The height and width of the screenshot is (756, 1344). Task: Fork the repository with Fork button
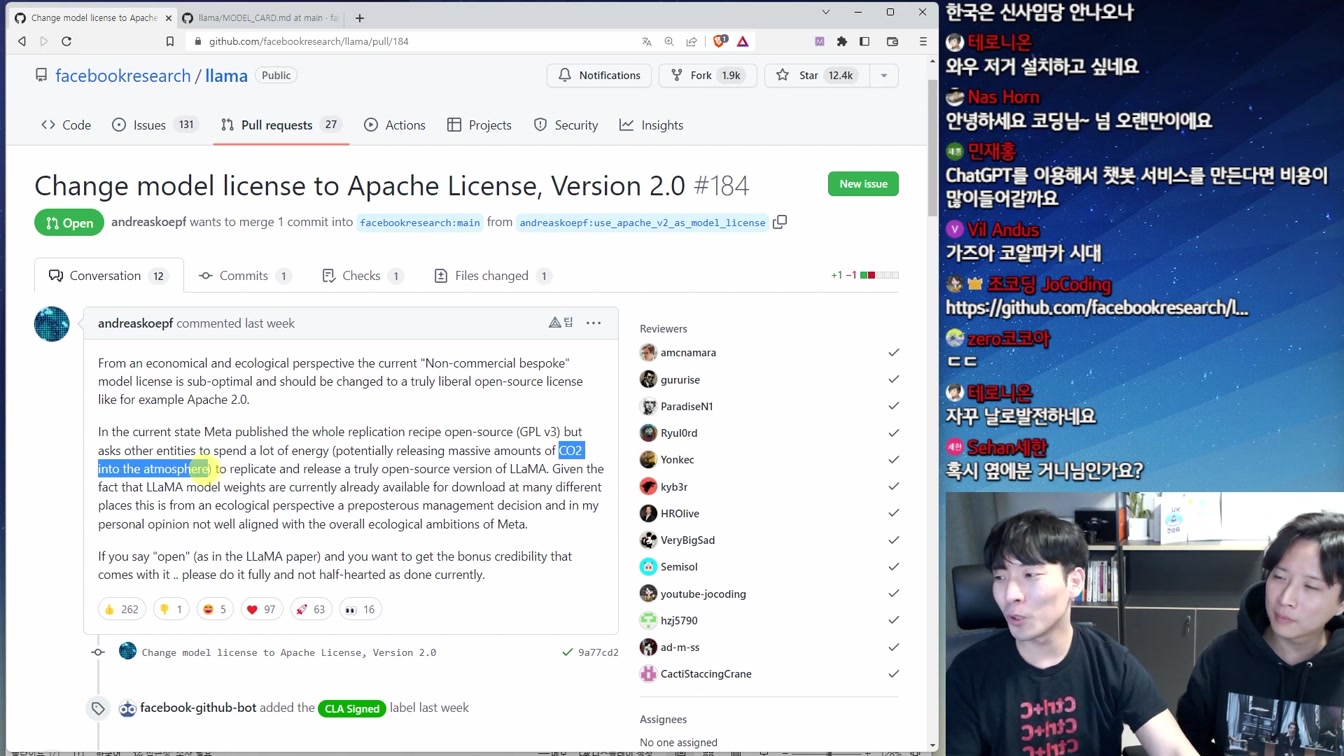(x=707, y=75)
